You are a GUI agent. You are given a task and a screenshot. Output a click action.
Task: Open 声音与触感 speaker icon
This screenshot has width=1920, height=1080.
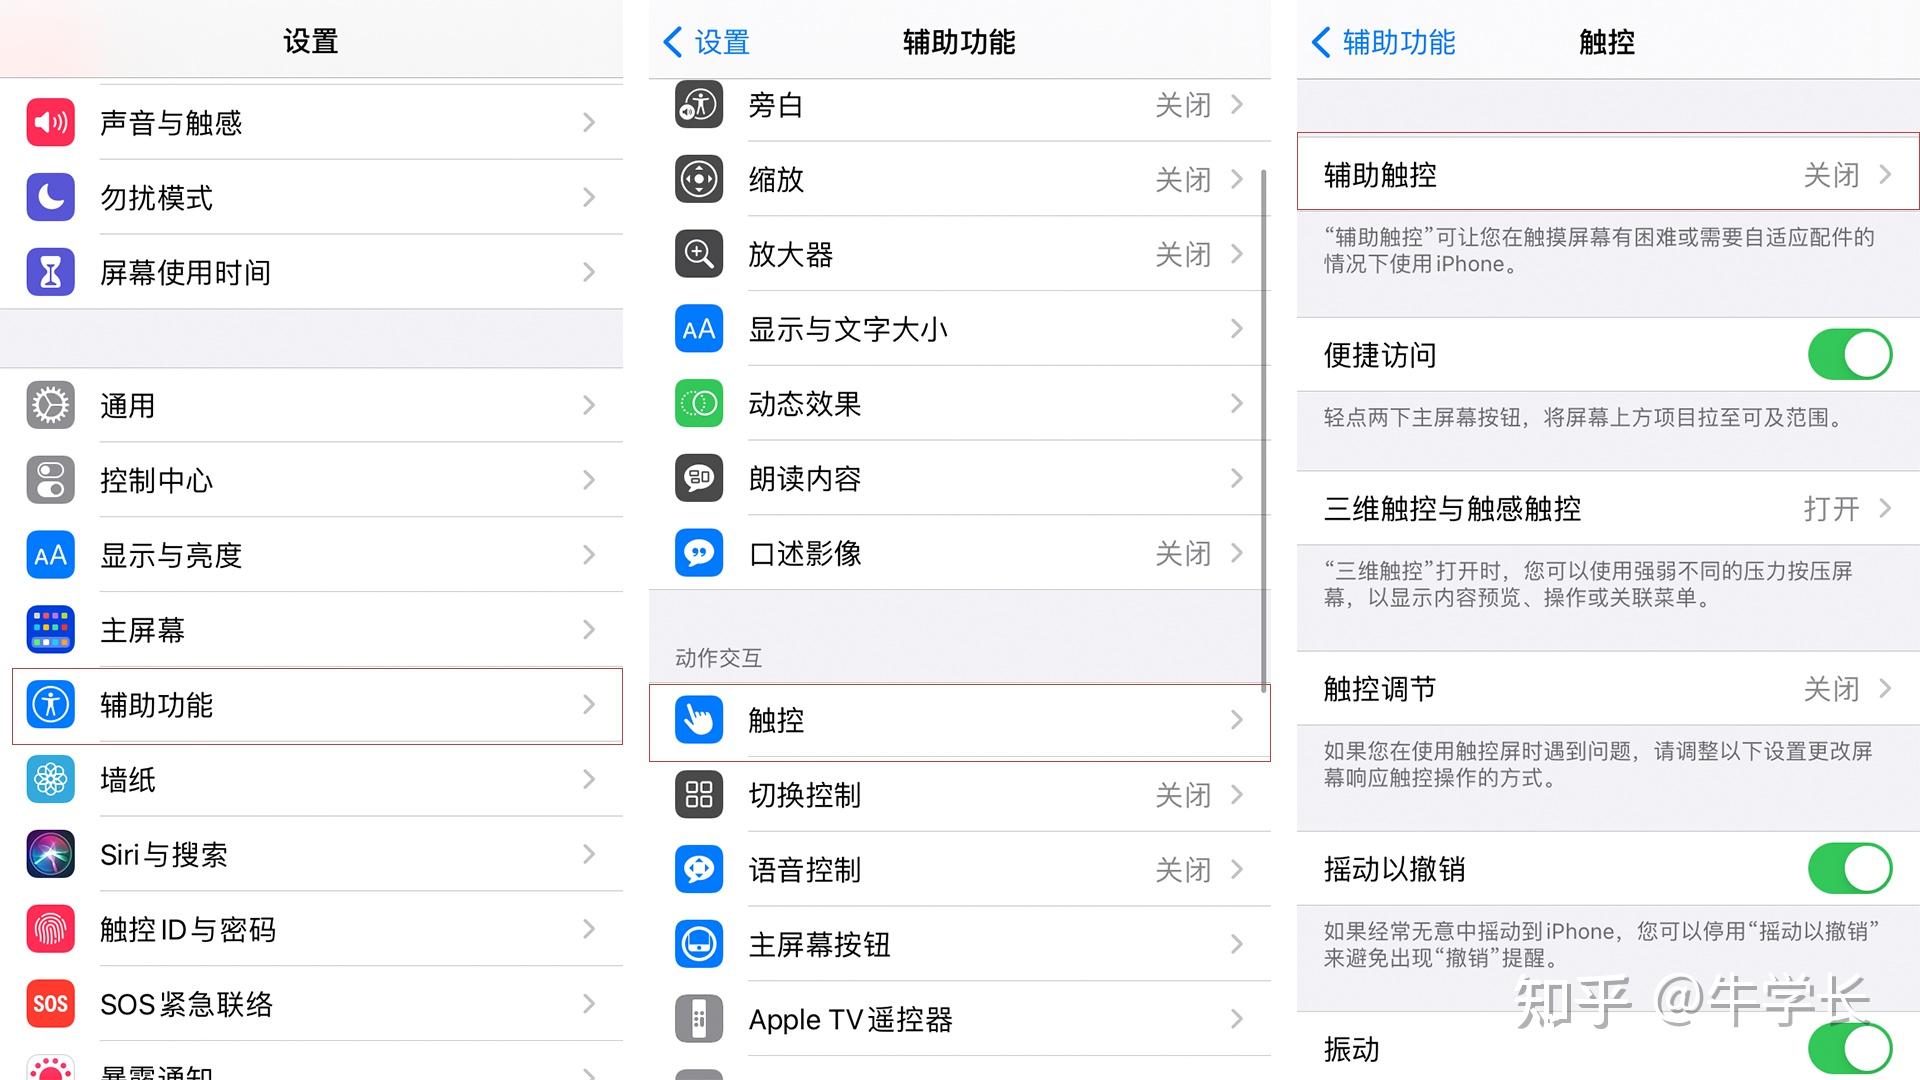pos(50,122)
